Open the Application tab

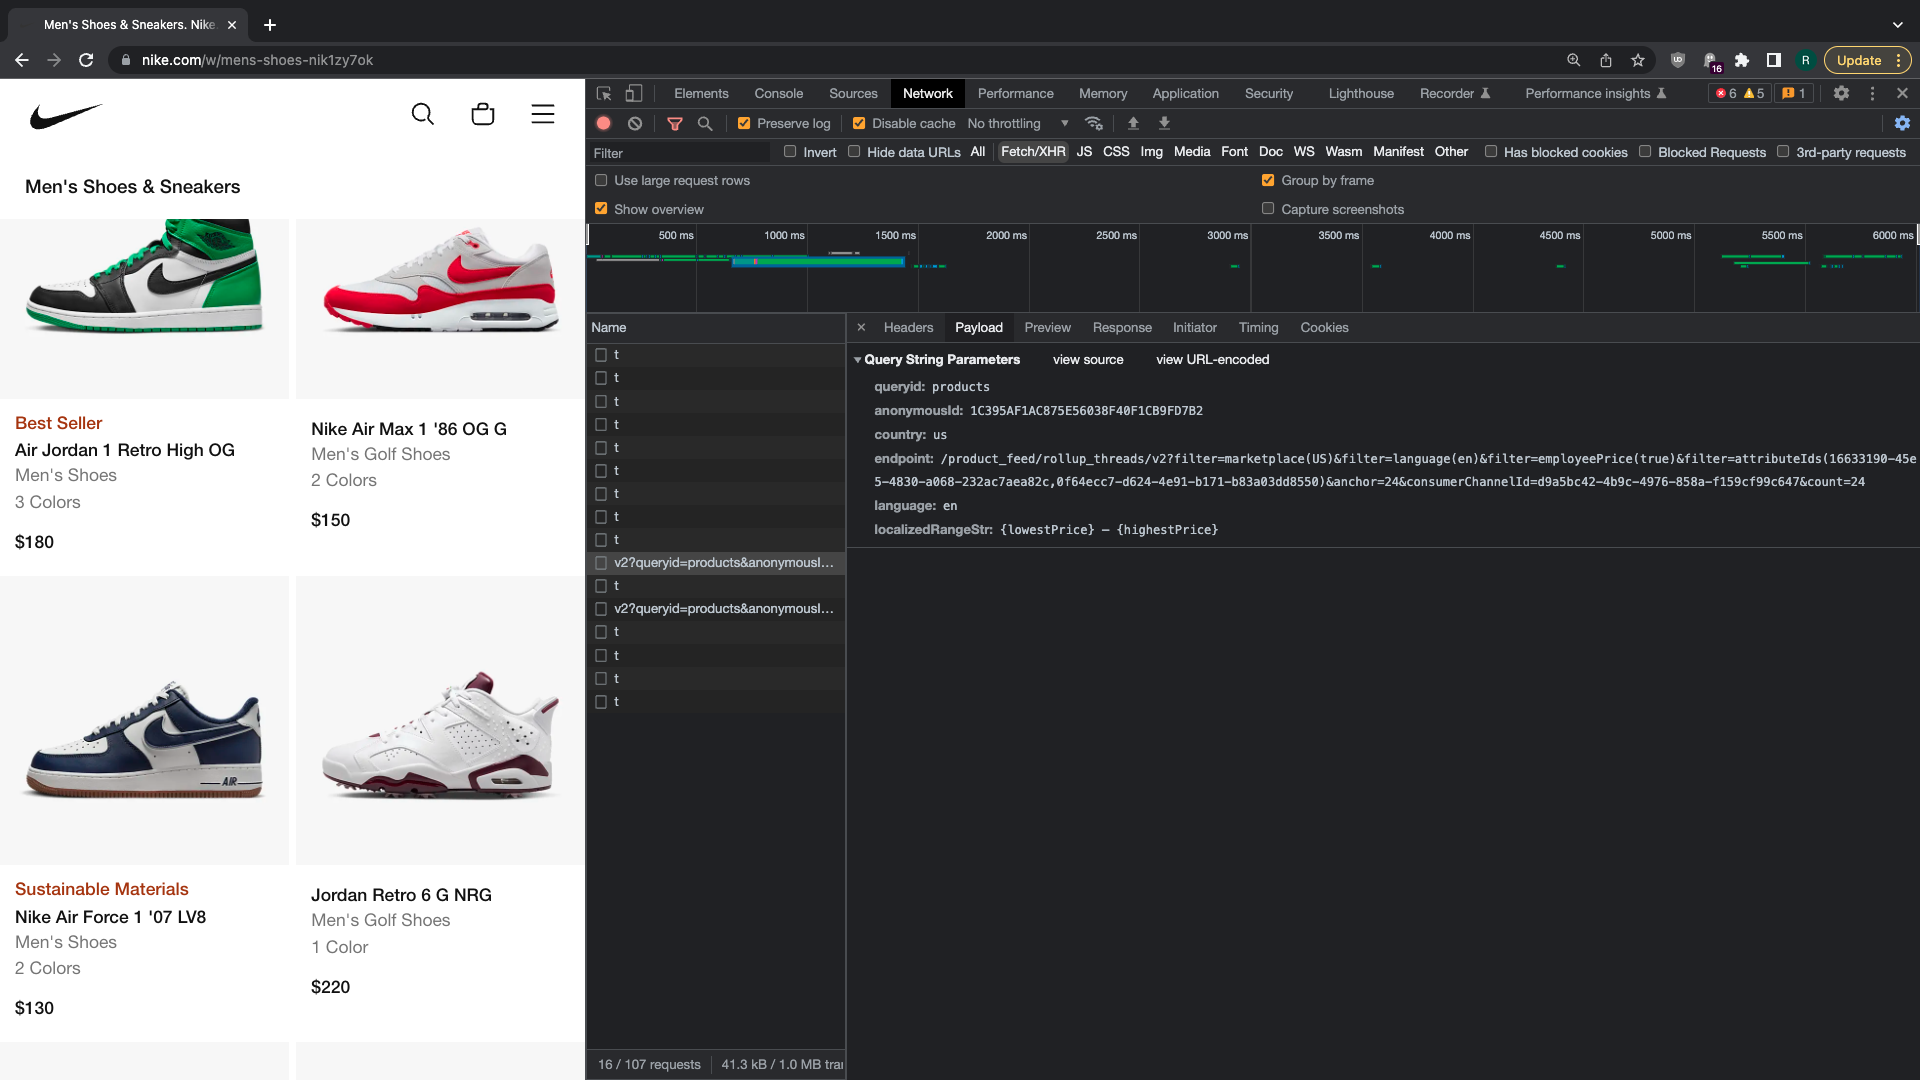point(1185,93)
